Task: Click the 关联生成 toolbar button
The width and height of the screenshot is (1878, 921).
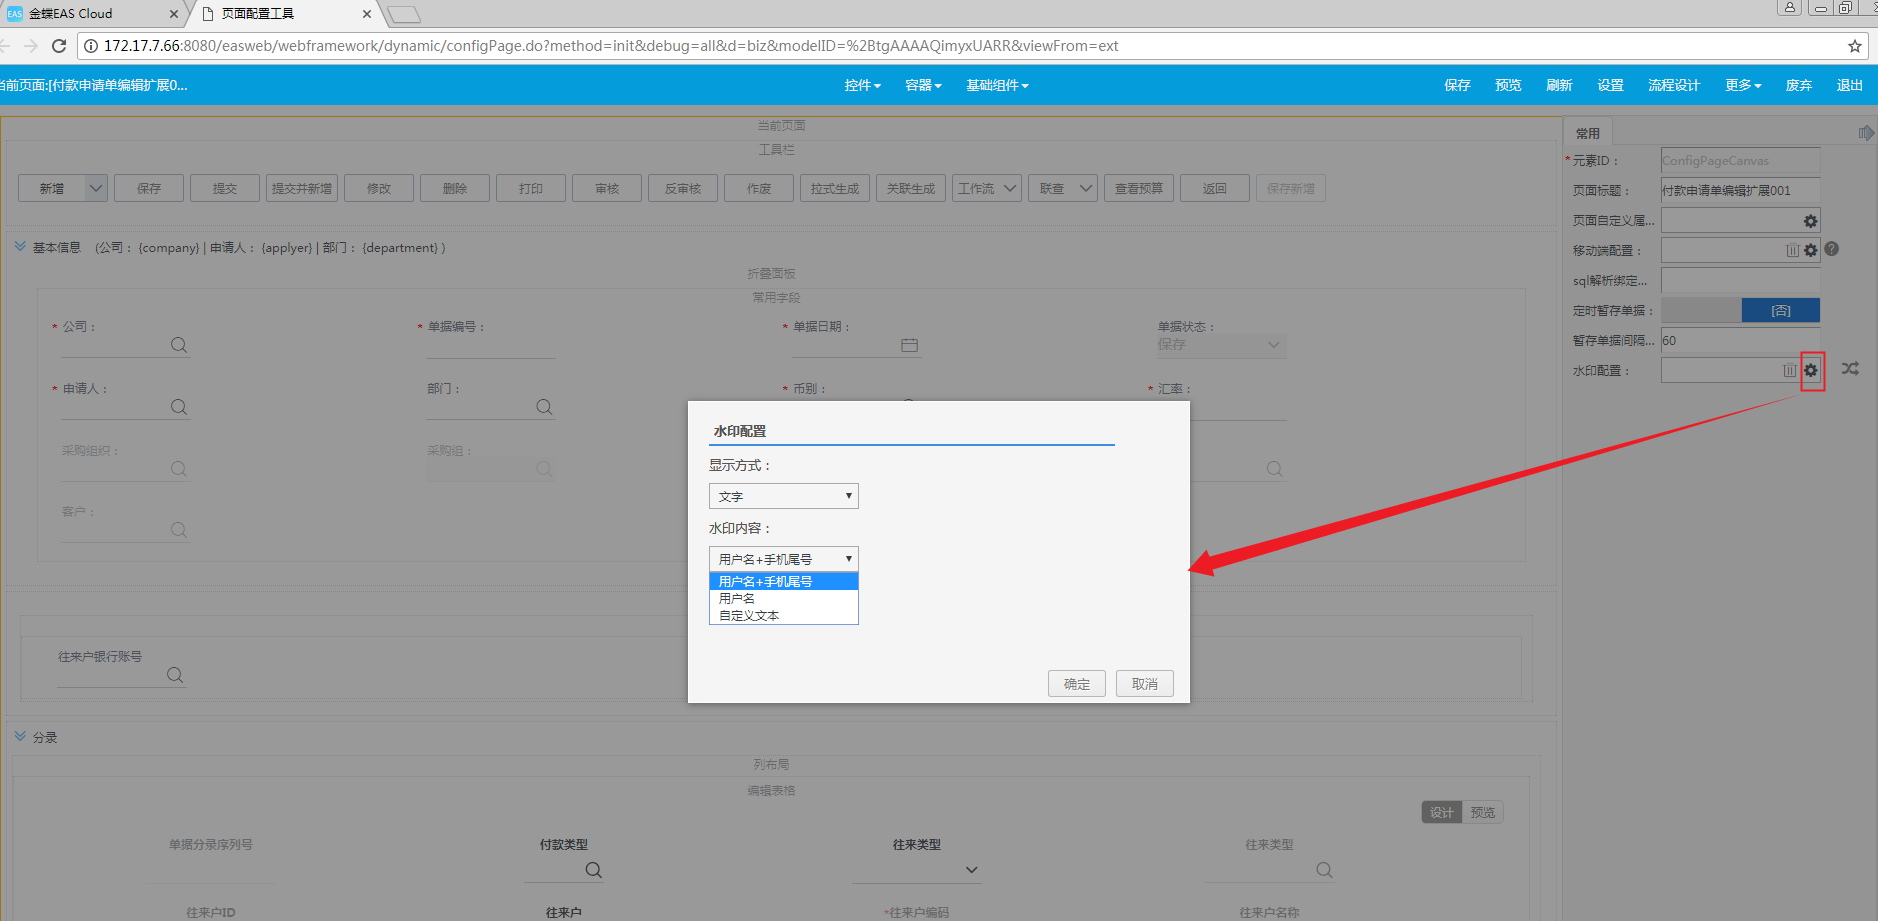Action: 911,188
